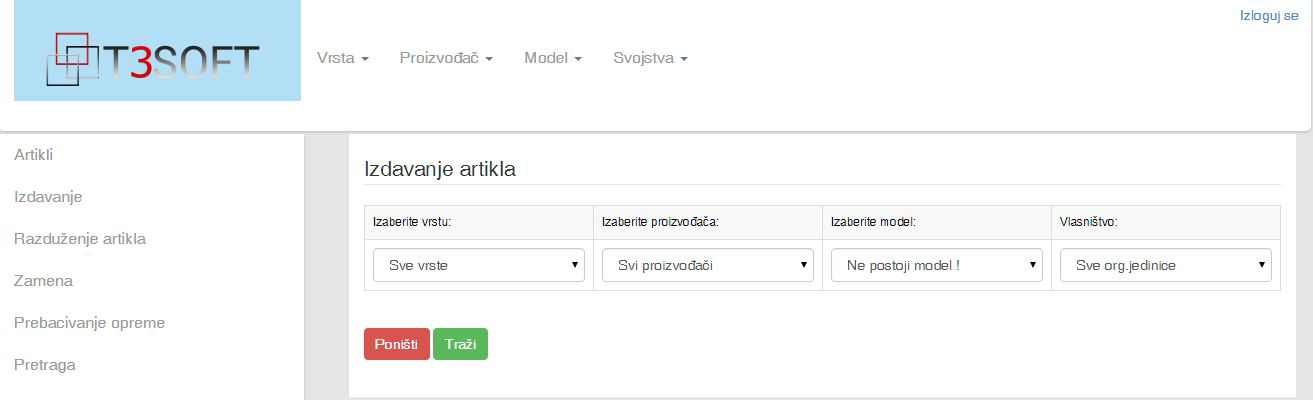Expand the Sve org.jedinice dropdown
Screen dimensions: 1313x400
point(1166,265)
